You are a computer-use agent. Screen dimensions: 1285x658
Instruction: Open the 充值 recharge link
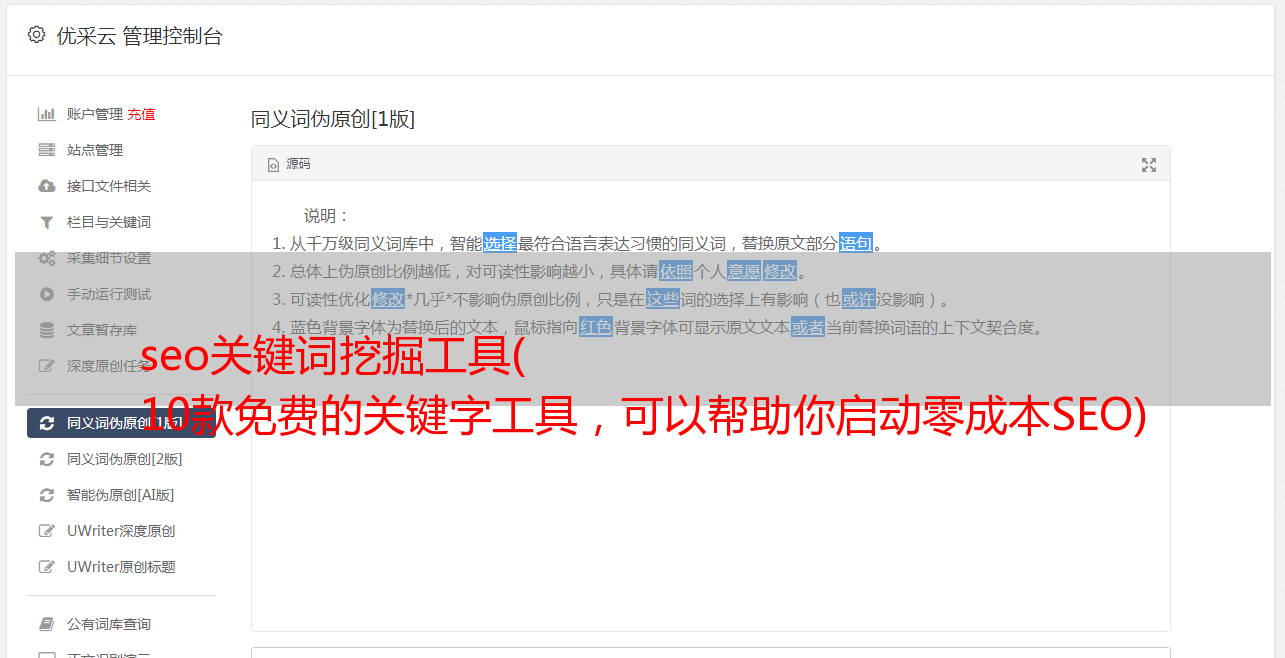[141, 114]
